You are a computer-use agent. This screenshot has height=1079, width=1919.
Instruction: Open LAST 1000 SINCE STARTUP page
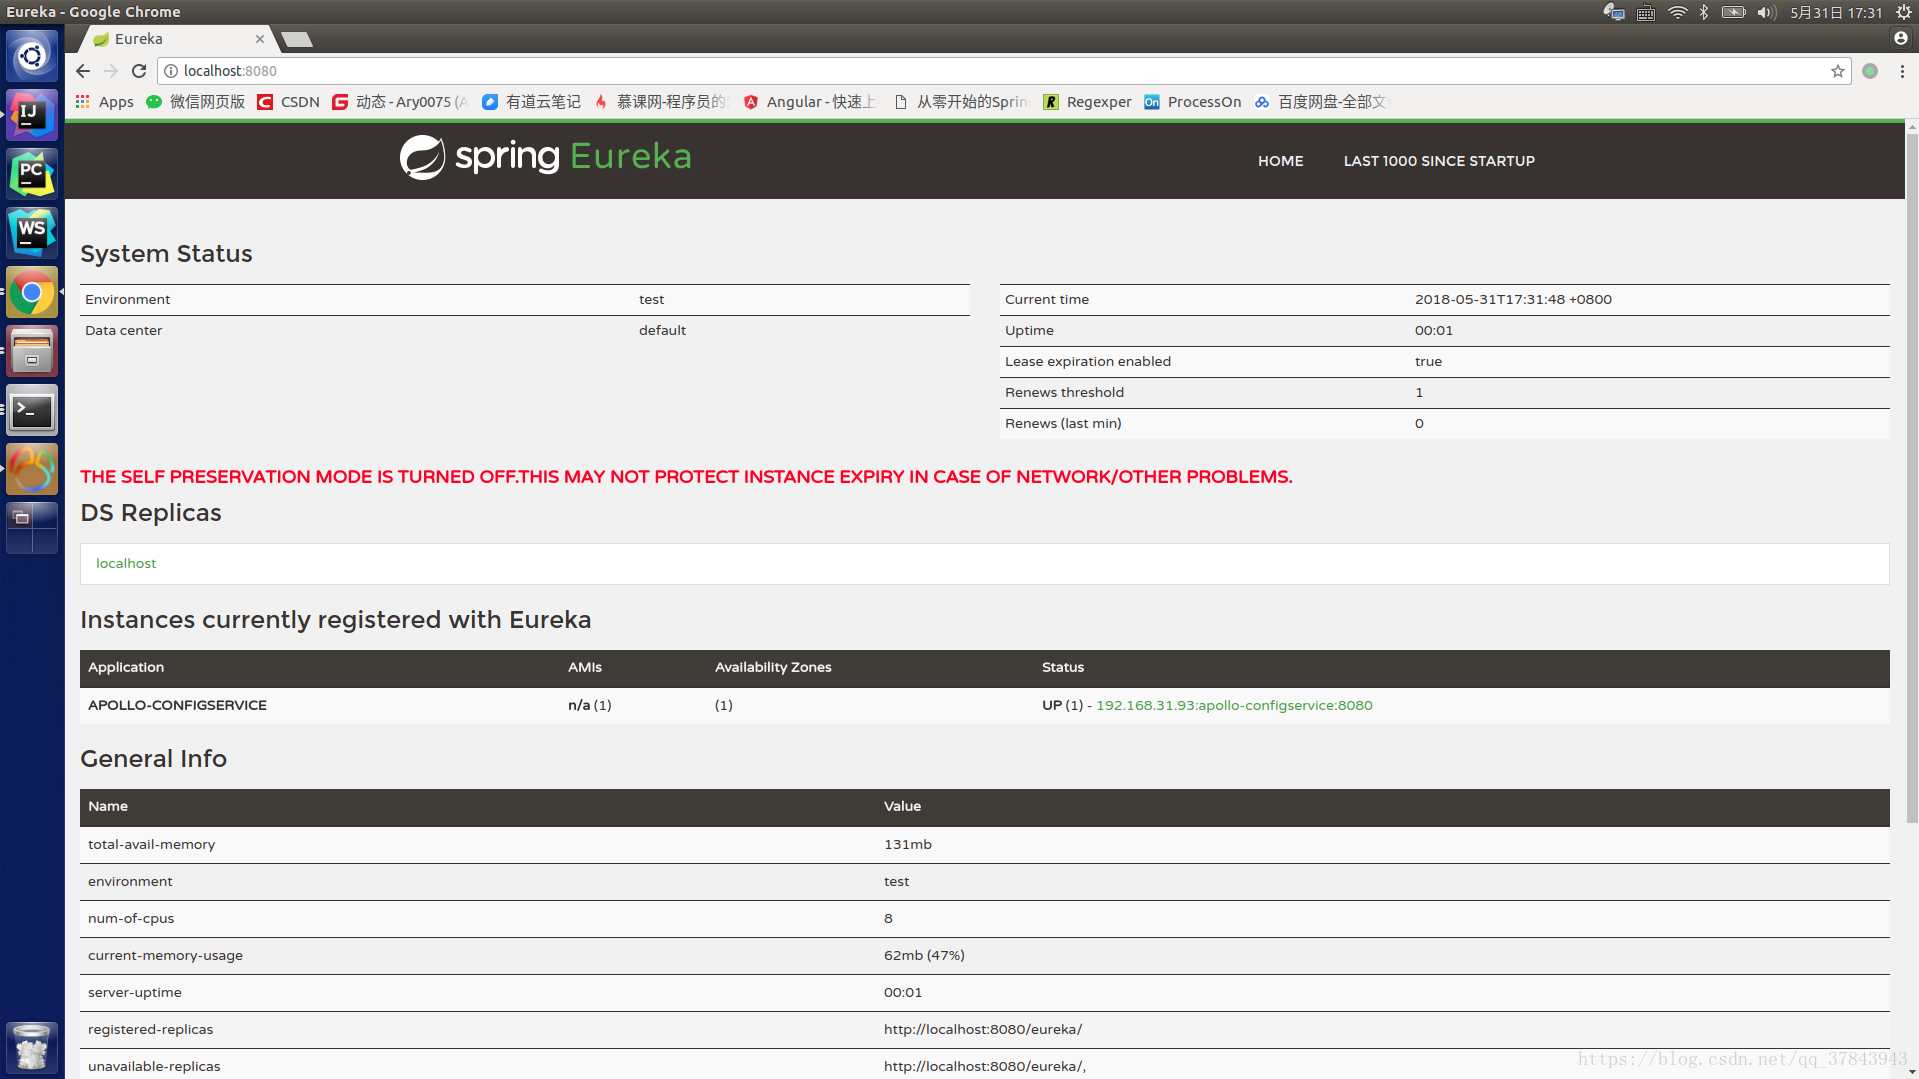[x=1439, y=161]
